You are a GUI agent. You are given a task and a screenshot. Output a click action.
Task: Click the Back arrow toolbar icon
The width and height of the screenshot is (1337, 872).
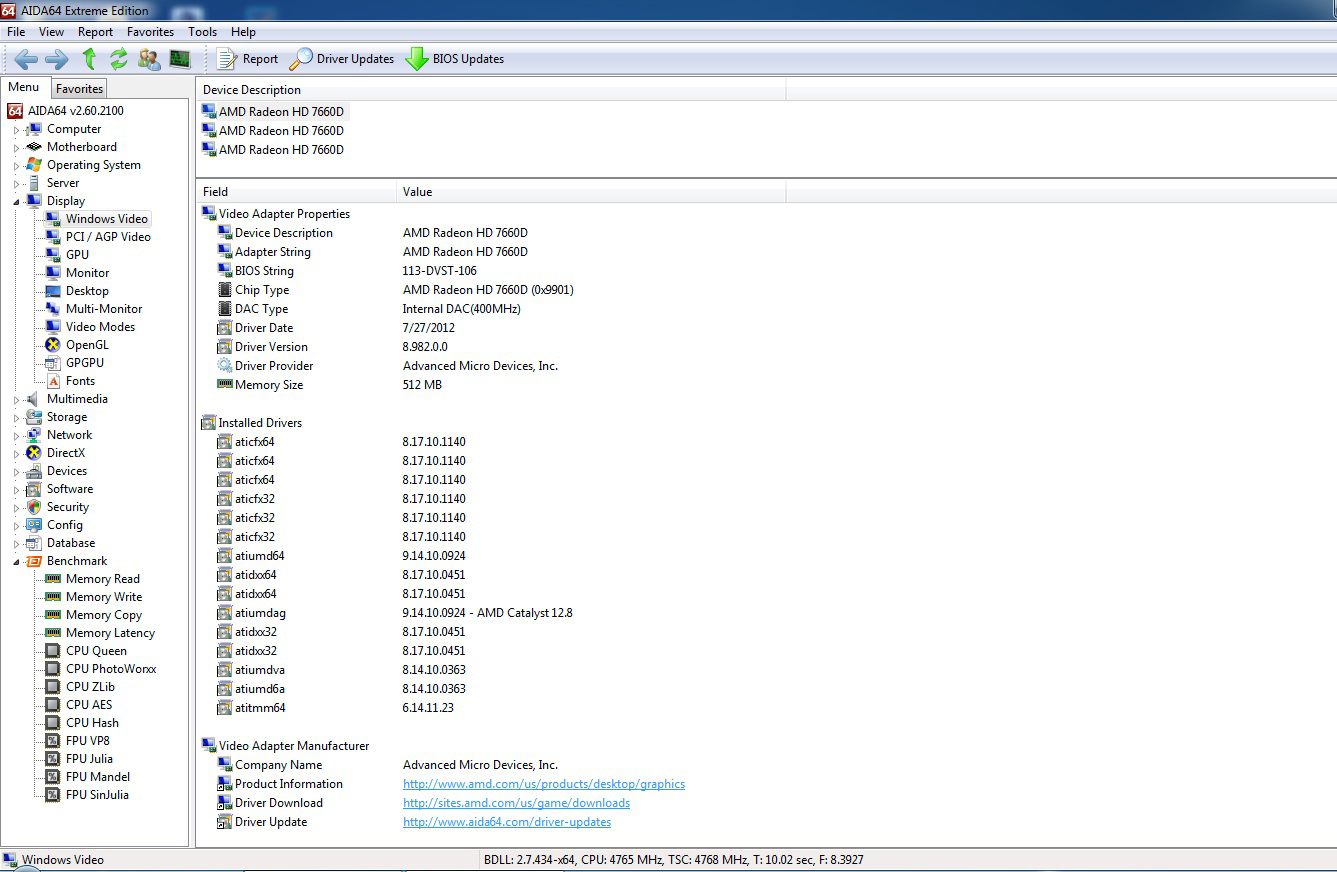pos(26,59)
